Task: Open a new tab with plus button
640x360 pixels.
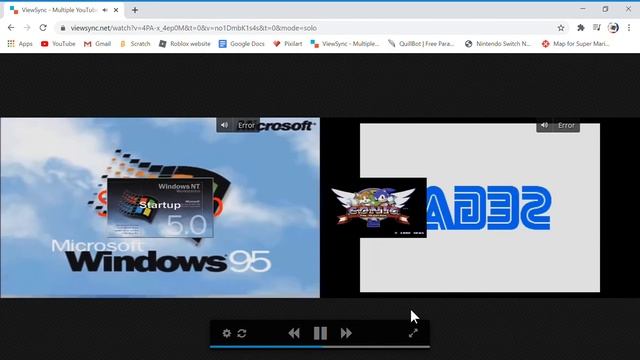Action: click(x=135, y=10)
